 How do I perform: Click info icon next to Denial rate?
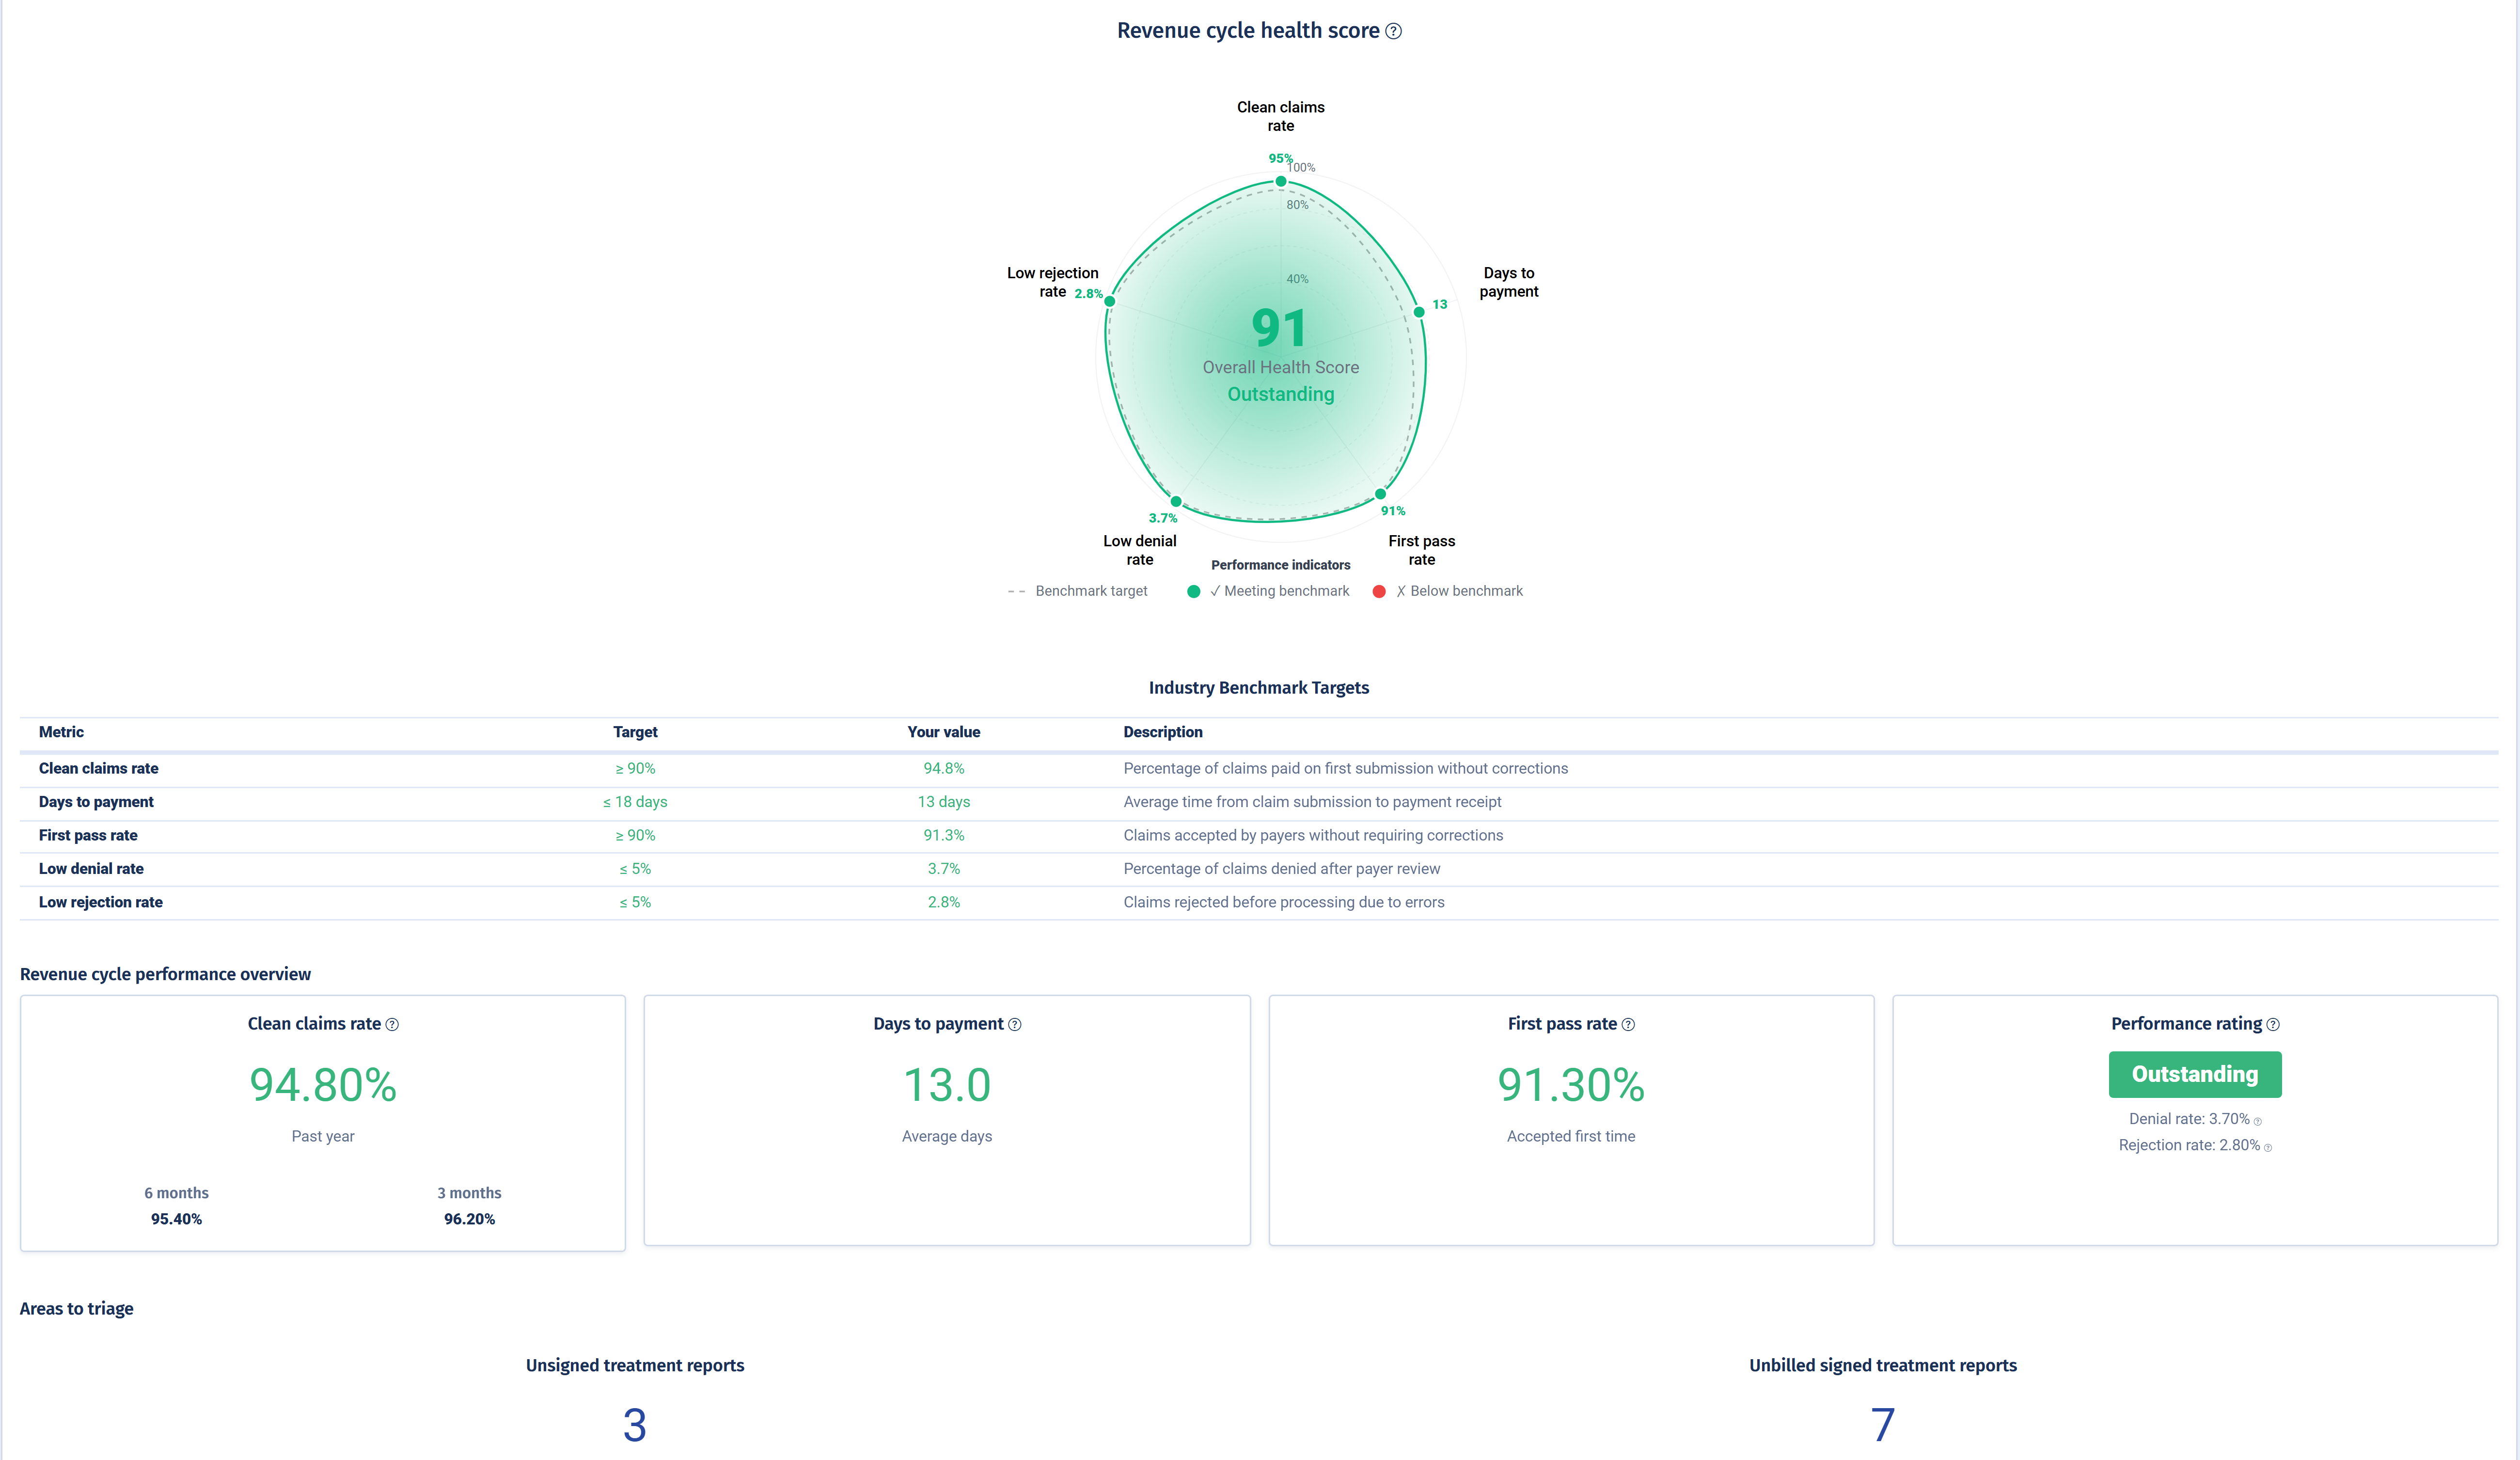pyautogui.click(x=2257, y=1121)
